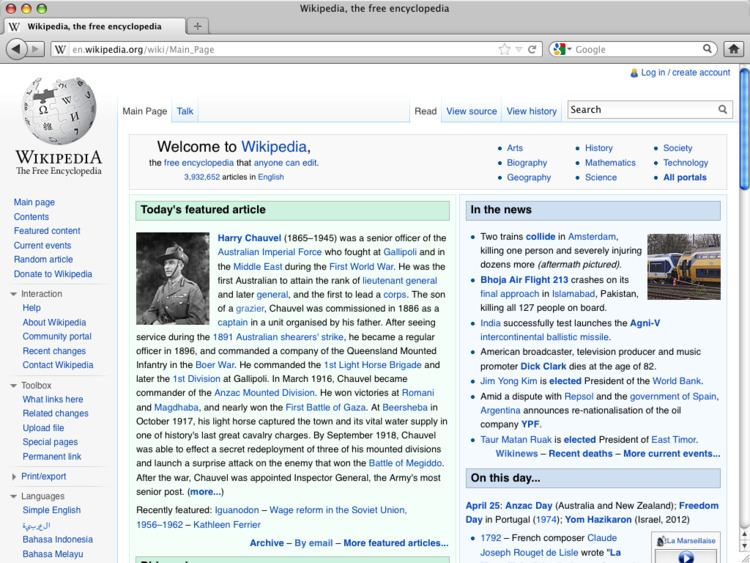The height and width of the screenshot is (563, 750).
Task: Click the Featured content sidebar link
Action: tap(47, 231)
